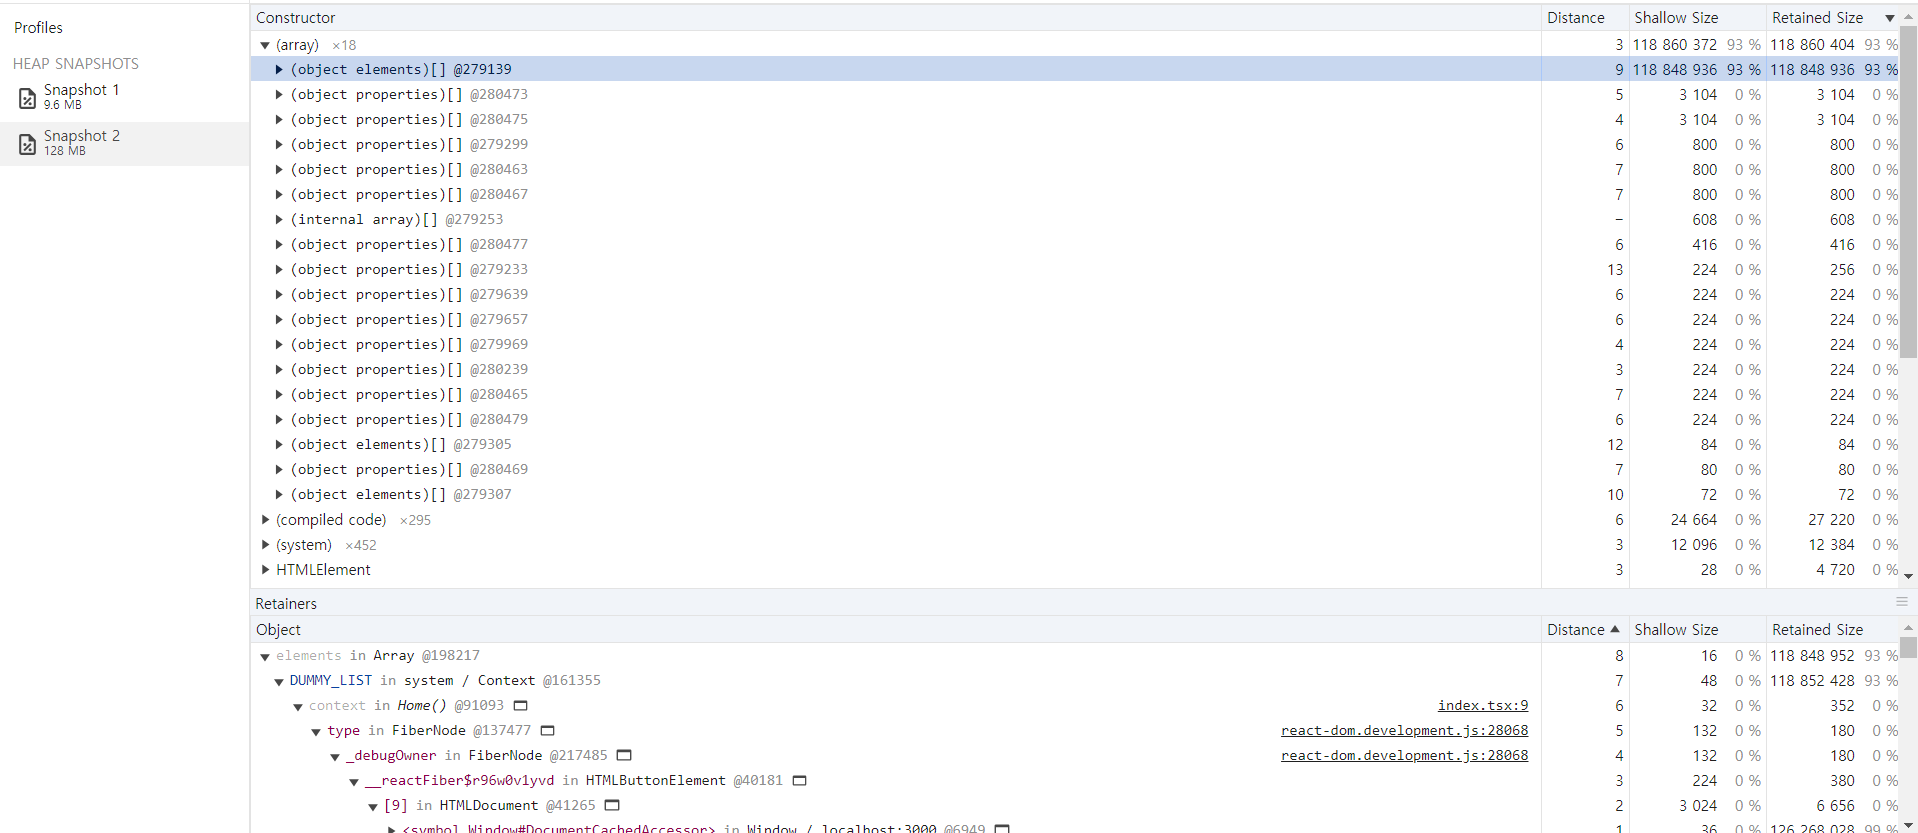Select Snapshot 1 heap snapshot icon

click(x=28, y=98)
